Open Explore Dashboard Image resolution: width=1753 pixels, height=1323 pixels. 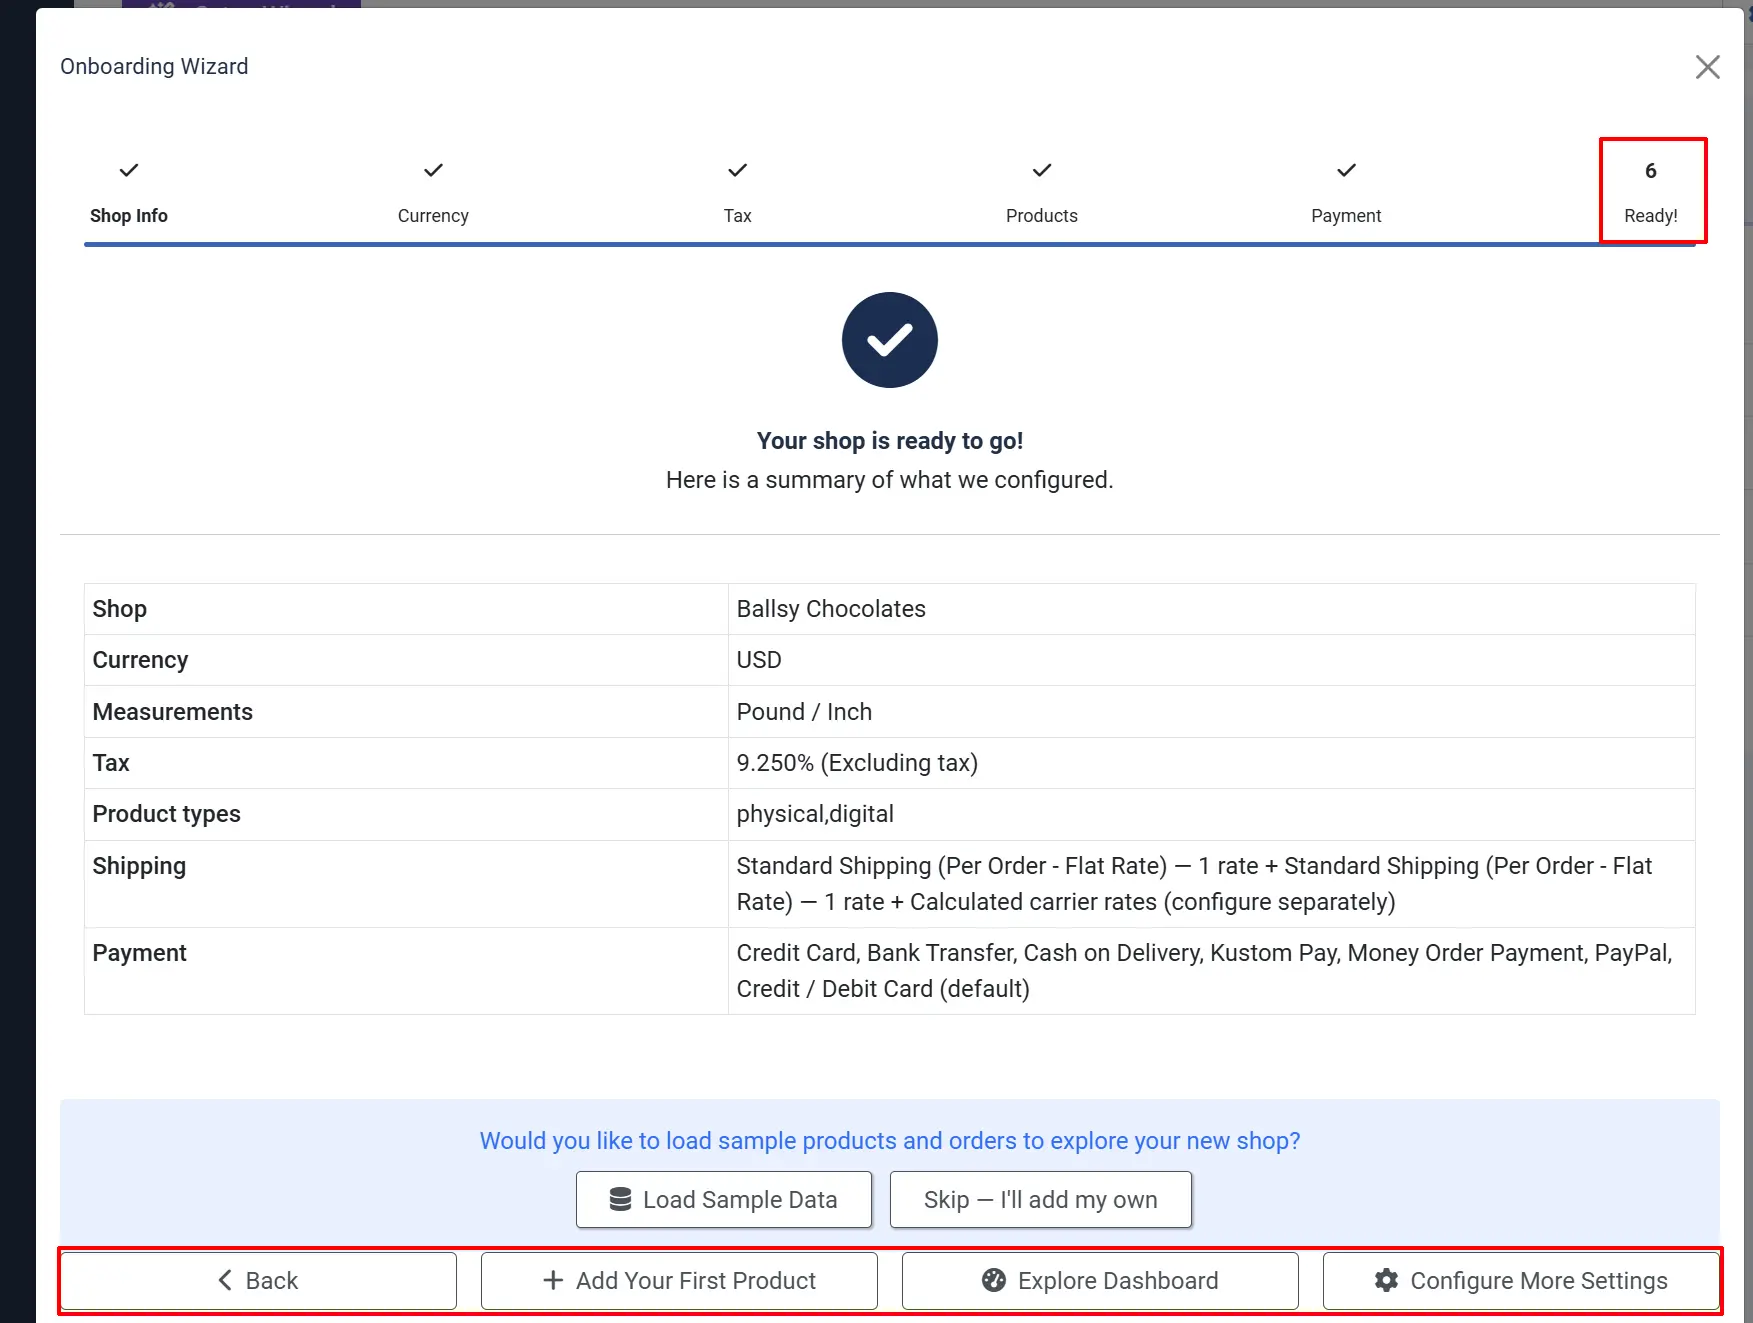(1100, 1280)
